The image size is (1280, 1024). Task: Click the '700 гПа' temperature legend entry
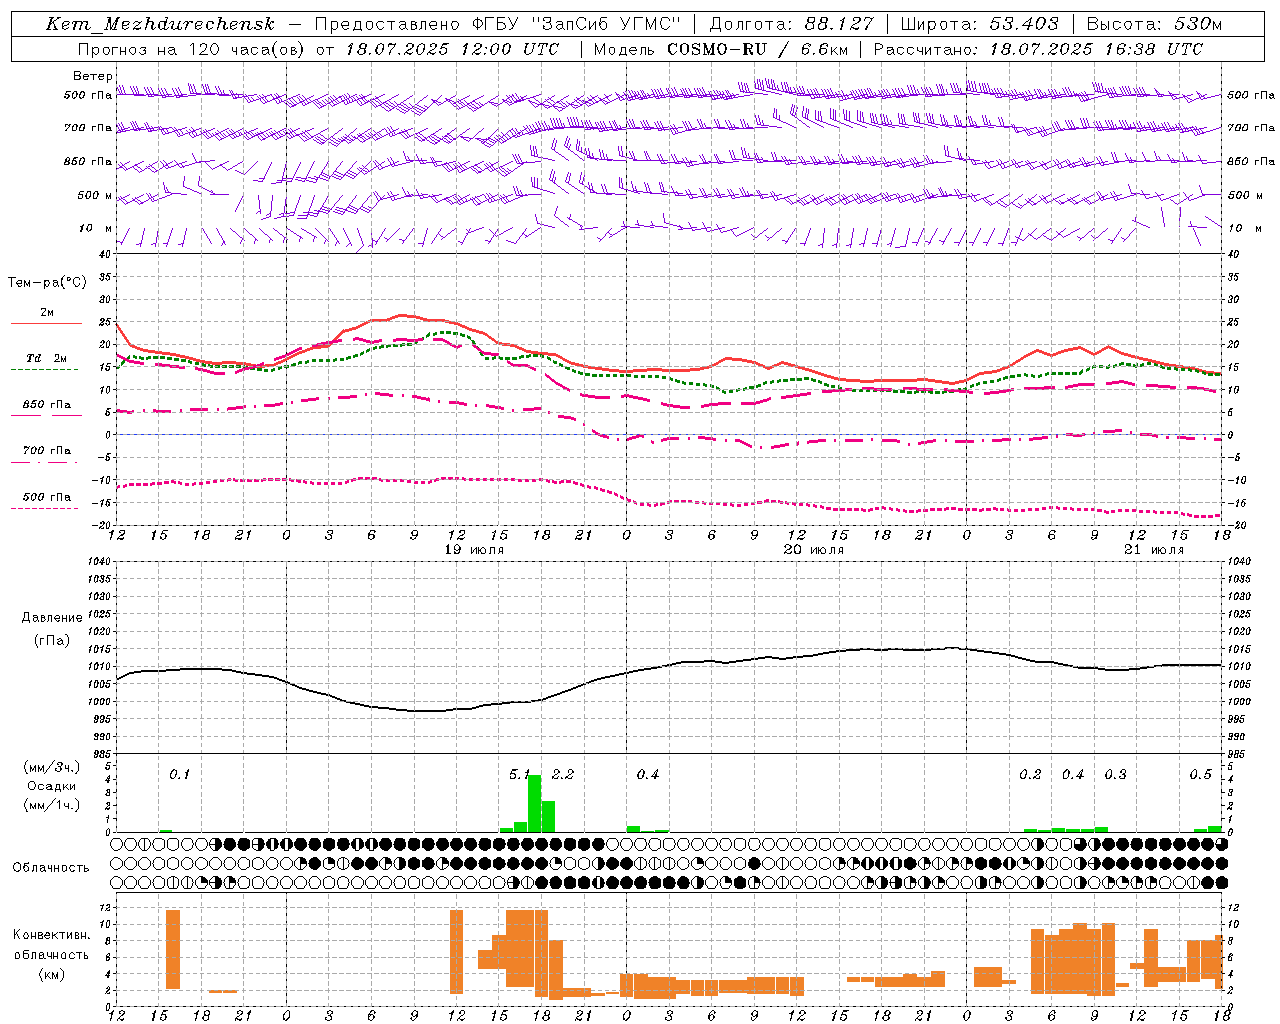pyautogui.click(x=46, y=450)
